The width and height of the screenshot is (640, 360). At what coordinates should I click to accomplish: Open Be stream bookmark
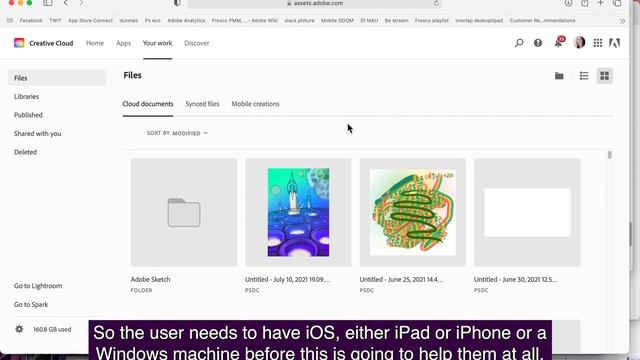[x=396, y=20]
